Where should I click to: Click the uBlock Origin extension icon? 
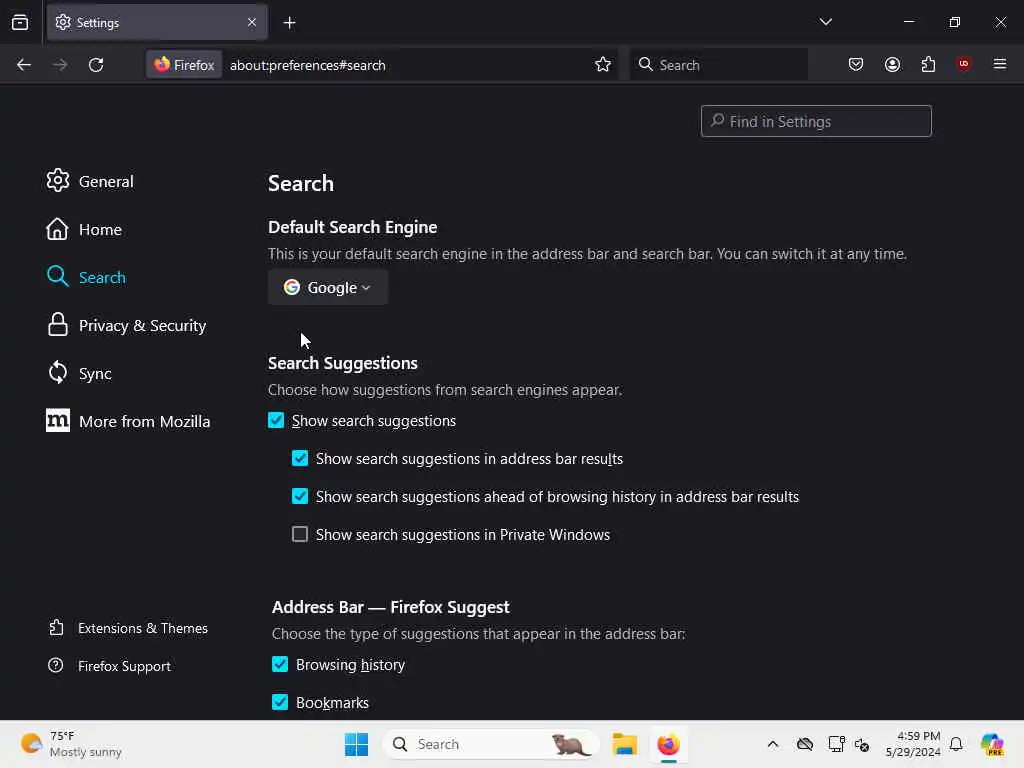click(x=963, y=64)
